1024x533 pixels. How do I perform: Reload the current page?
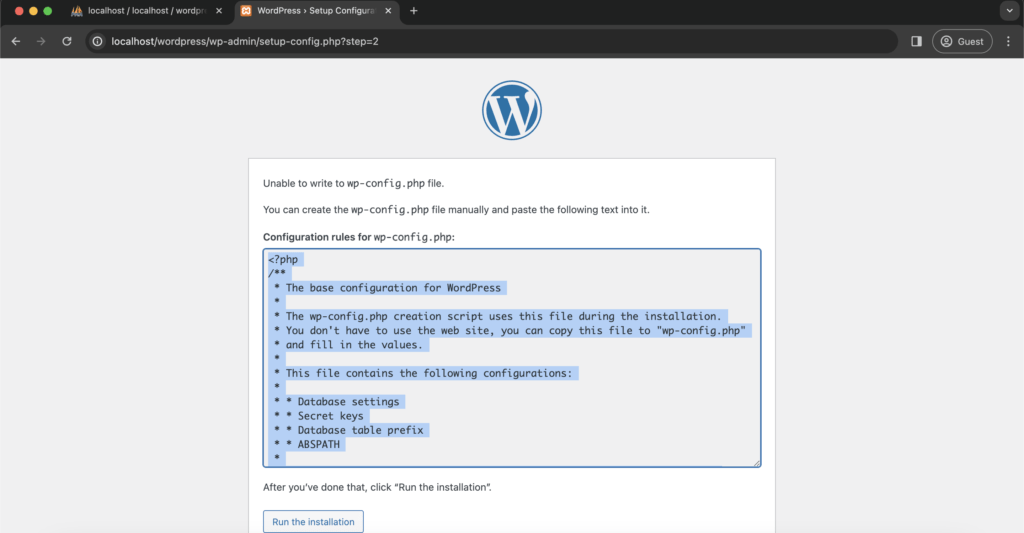(x=67, y=41)
